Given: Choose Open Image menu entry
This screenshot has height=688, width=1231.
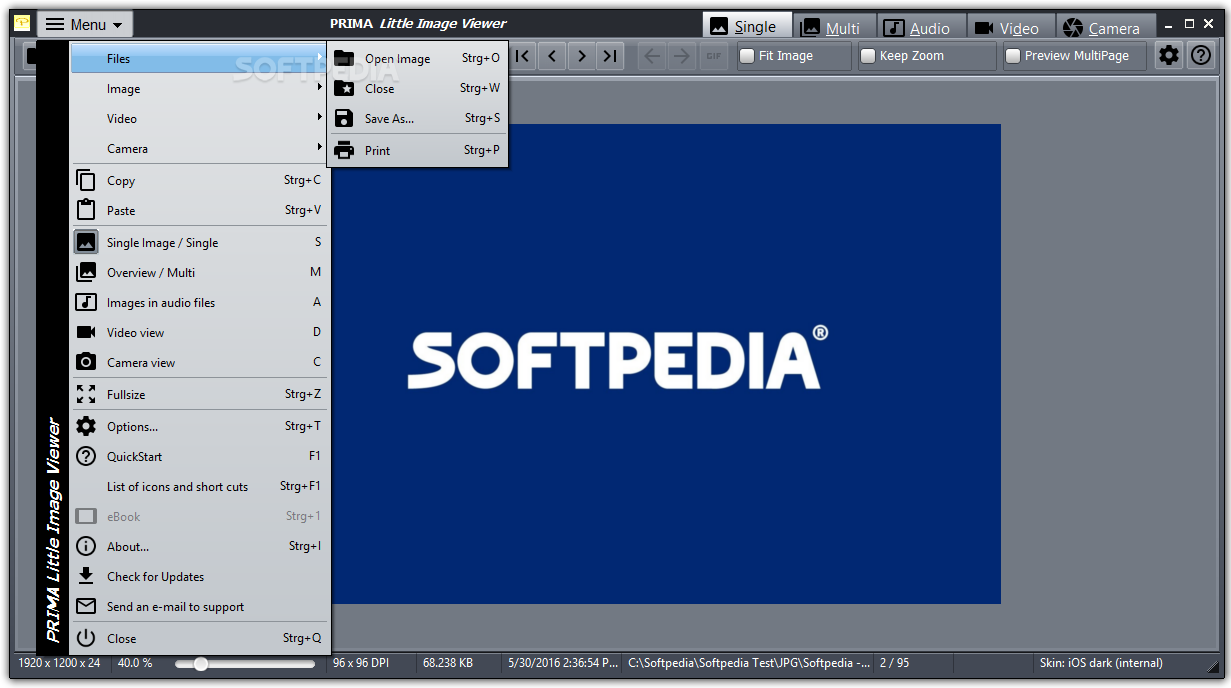Looking at the screenshot, I should click(x=419, y=58).
